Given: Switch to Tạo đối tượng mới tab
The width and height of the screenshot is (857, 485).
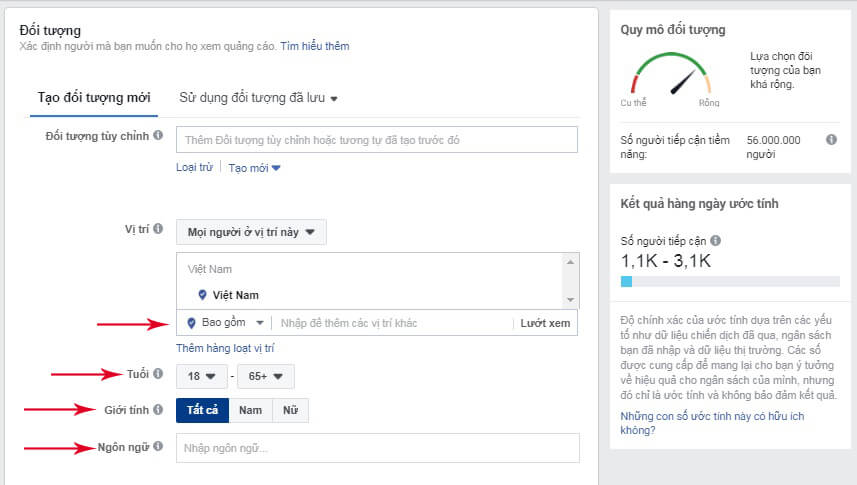Looking at the screenshot, I should (94, 98).
